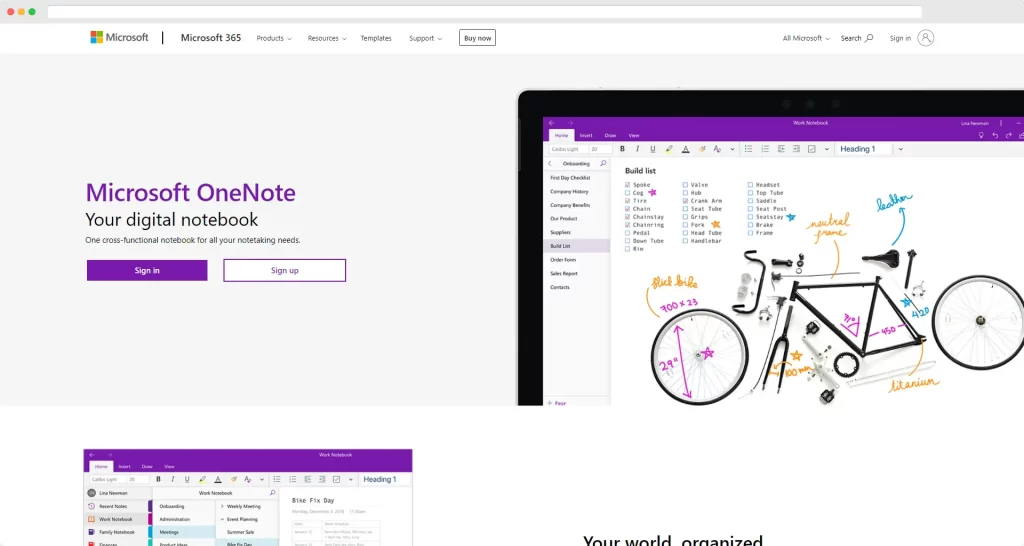1024x546 pixels.
Task: Toggle the Pedal checkbox in Build list
Action: pos(628,233)
